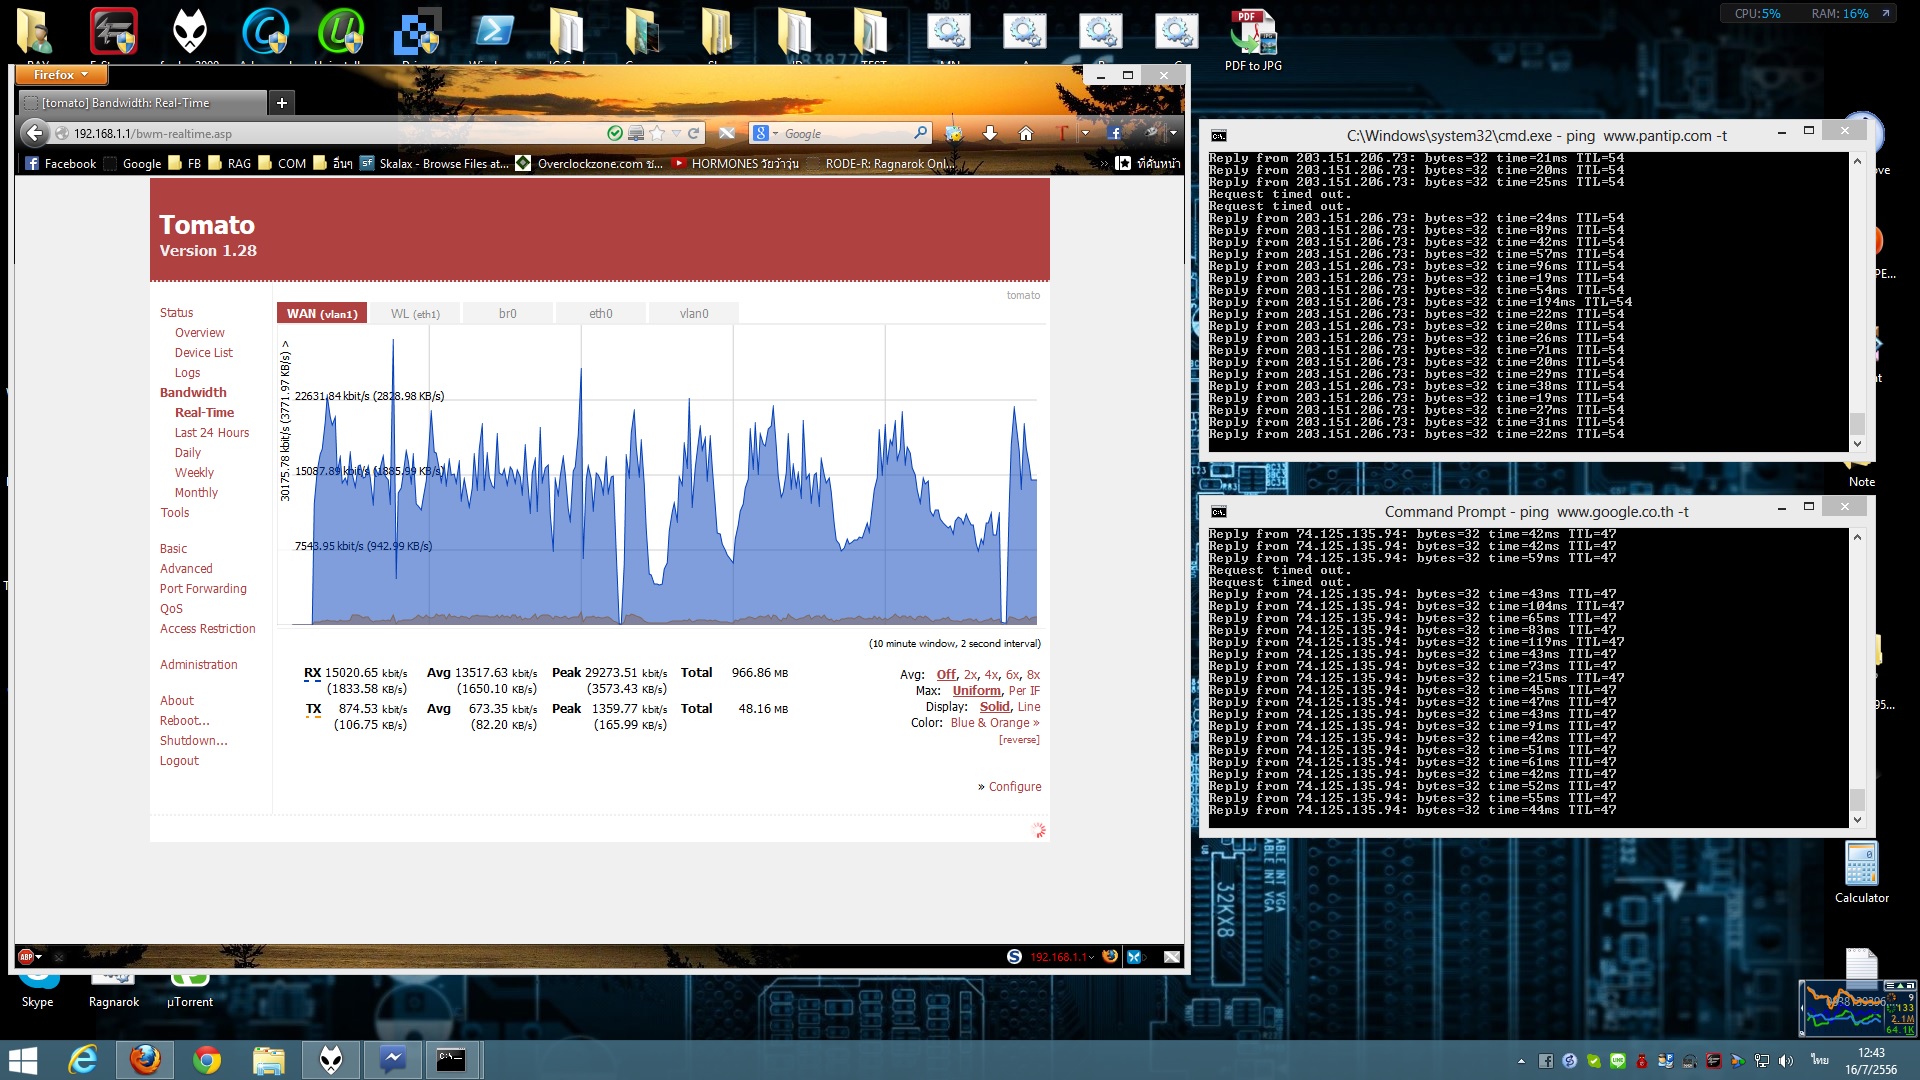Go to Firefox home page icon
Viewport: 1920px width, 1080px height.
pyautogui.click(x=1025, y=133)
